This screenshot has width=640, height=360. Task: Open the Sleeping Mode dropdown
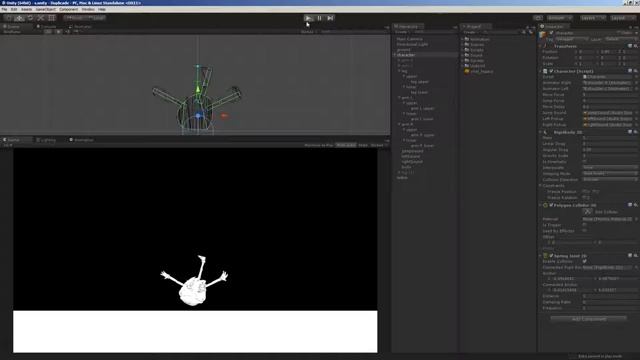point(609,173)
